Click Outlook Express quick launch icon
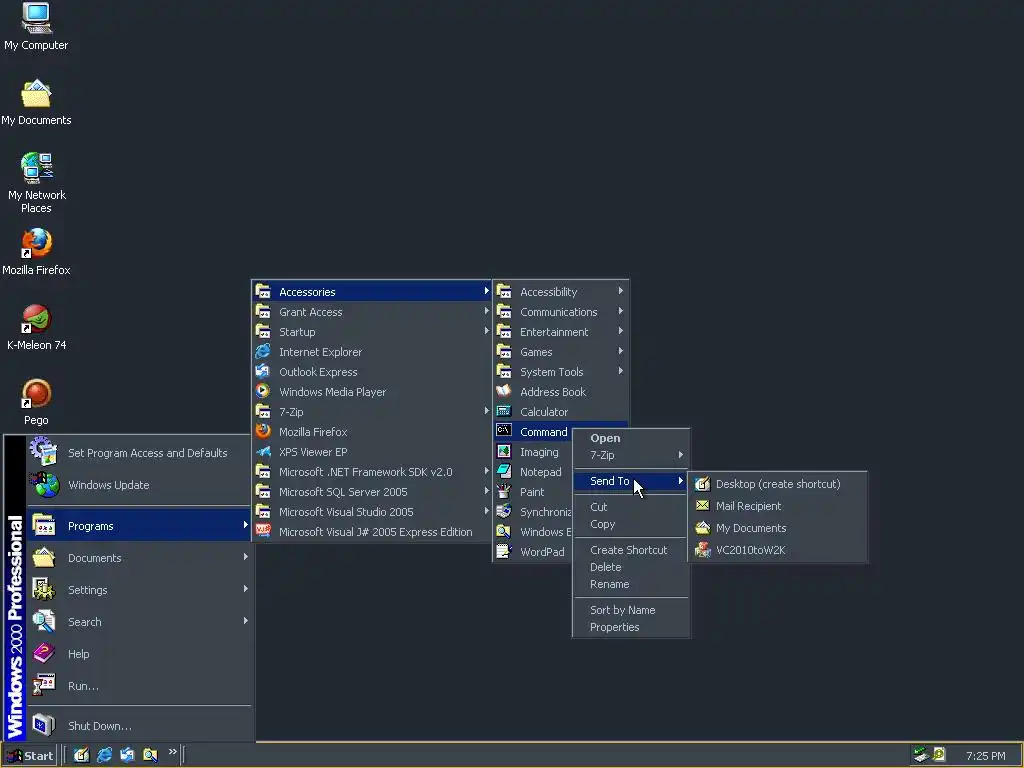 pyautogui.click(x=127, y=755)
